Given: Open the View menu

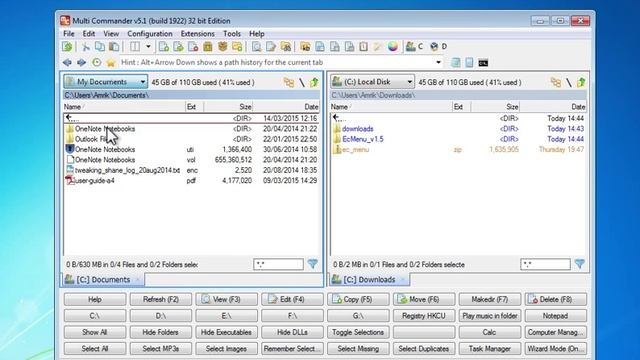Looking at the screenshot, I should pos(111,33).
